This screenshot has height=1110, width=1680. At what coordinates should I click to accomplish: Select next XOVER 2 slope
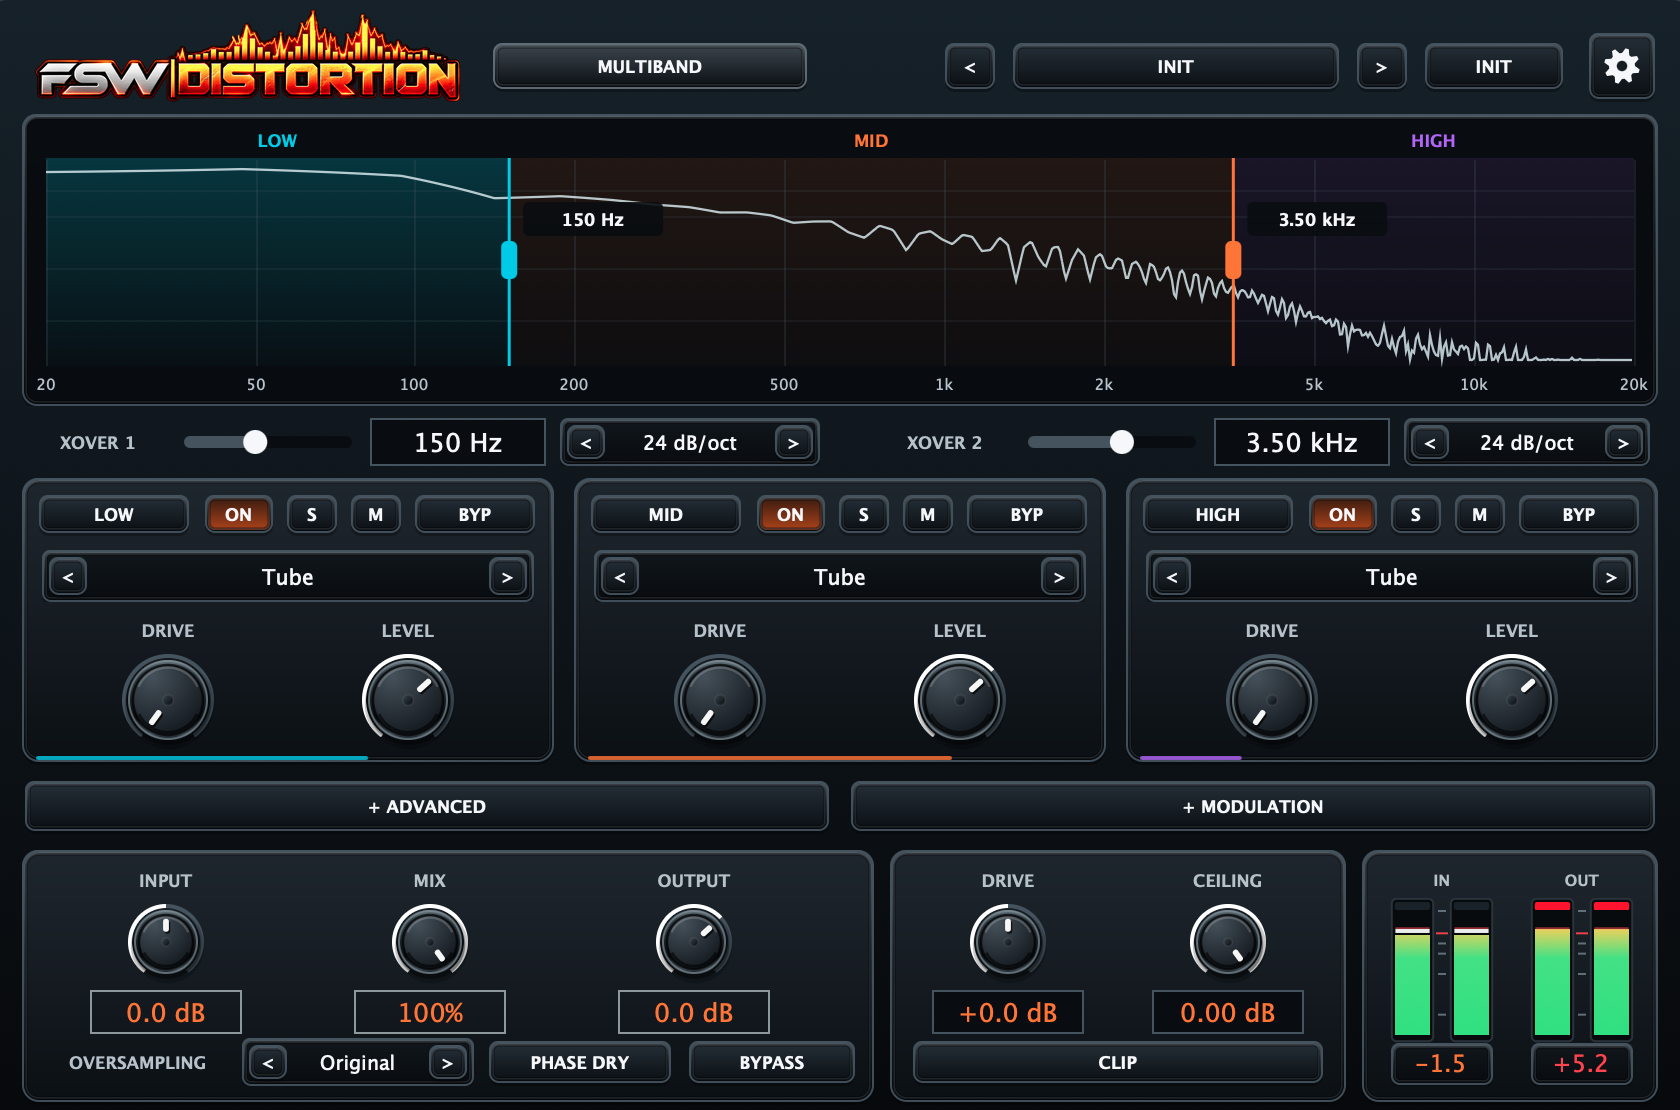pos(1623,443)
